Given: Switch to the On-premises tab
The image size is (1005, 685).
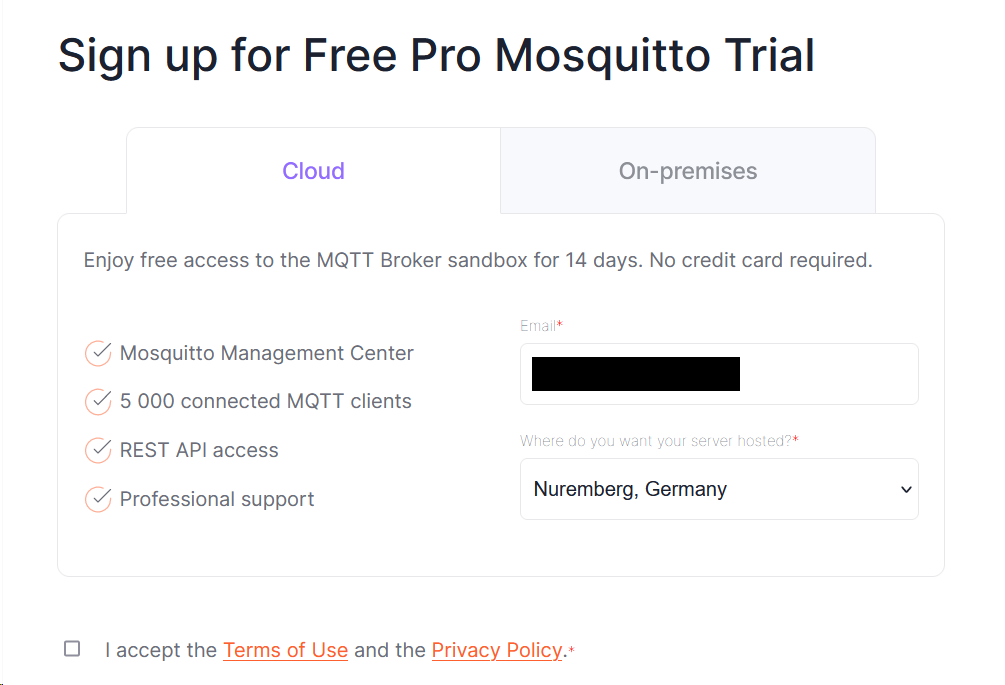Looking at the screenshot, I should point(688,170).
